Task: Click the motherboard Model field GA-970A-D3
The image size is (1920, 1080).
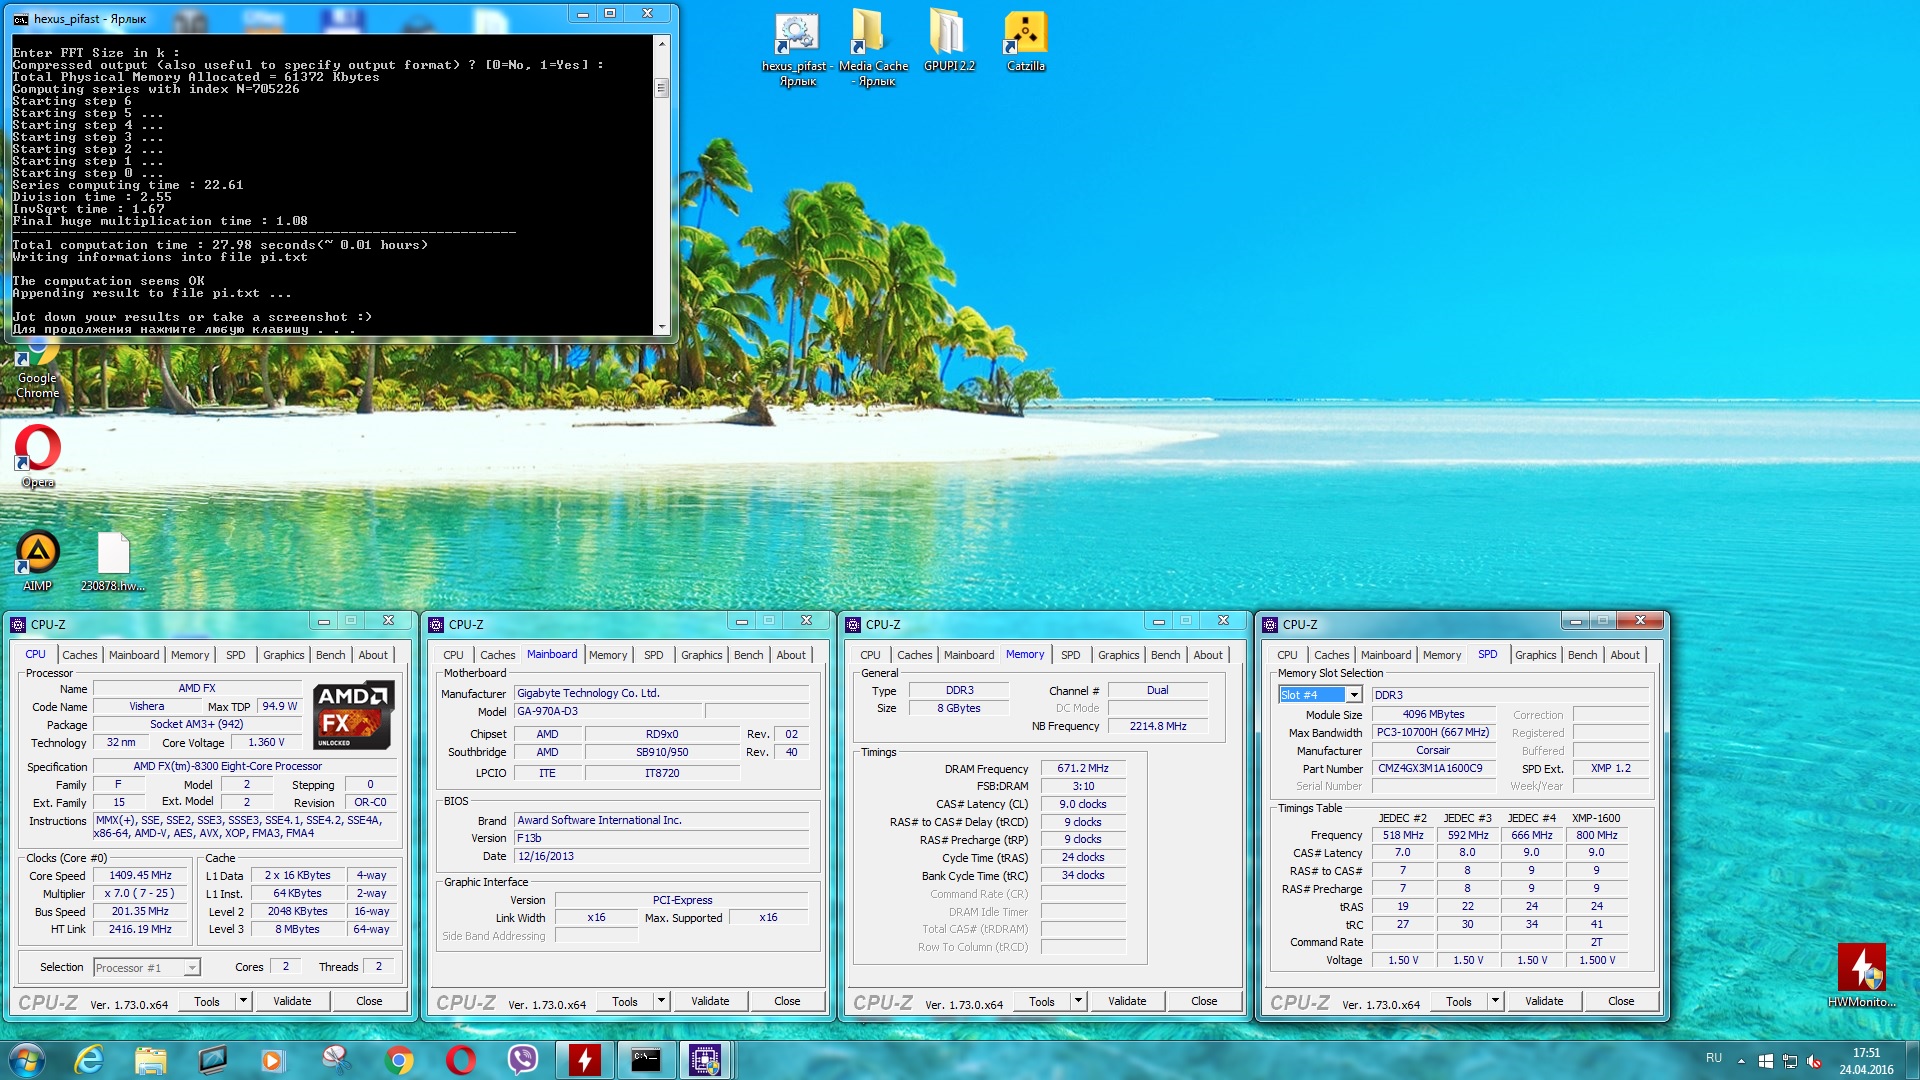Action: [x=608, y=712]
